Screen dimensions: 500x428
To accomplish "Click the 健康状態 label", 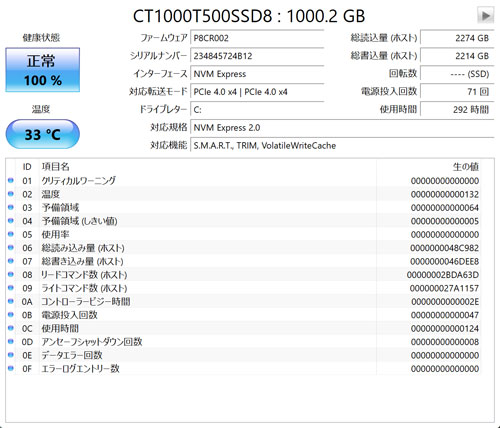I will point(41,38).
